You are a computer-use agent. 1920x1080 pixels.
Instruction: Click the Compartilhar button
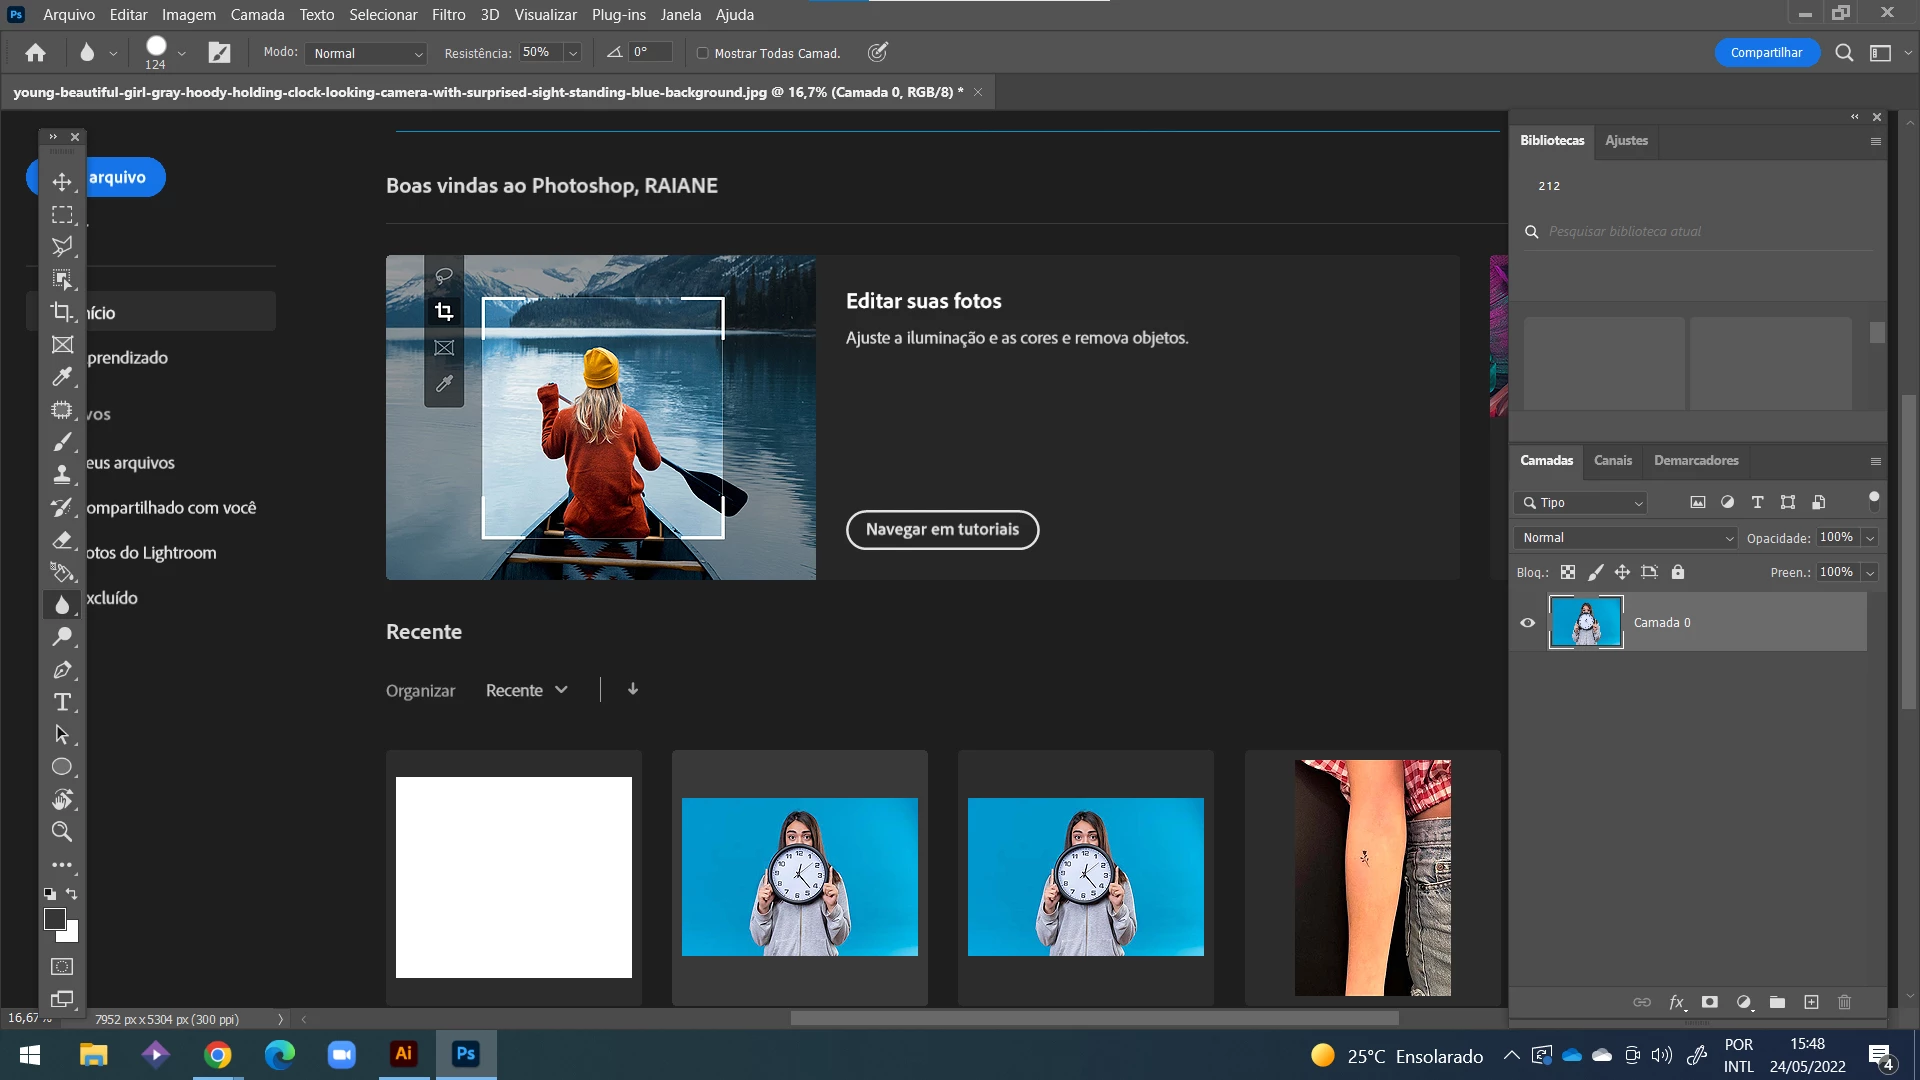(1766, 53)
